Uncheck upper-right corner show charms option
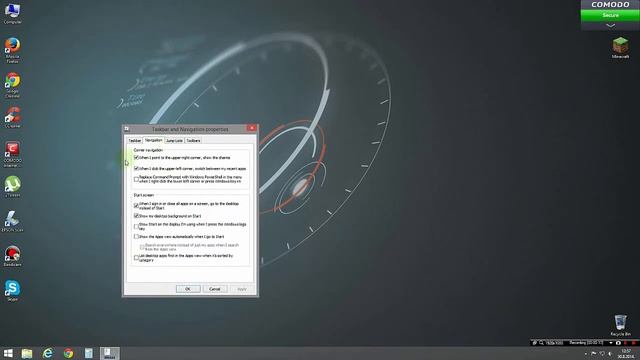The image size is (640, 360). tap(136, 158)
